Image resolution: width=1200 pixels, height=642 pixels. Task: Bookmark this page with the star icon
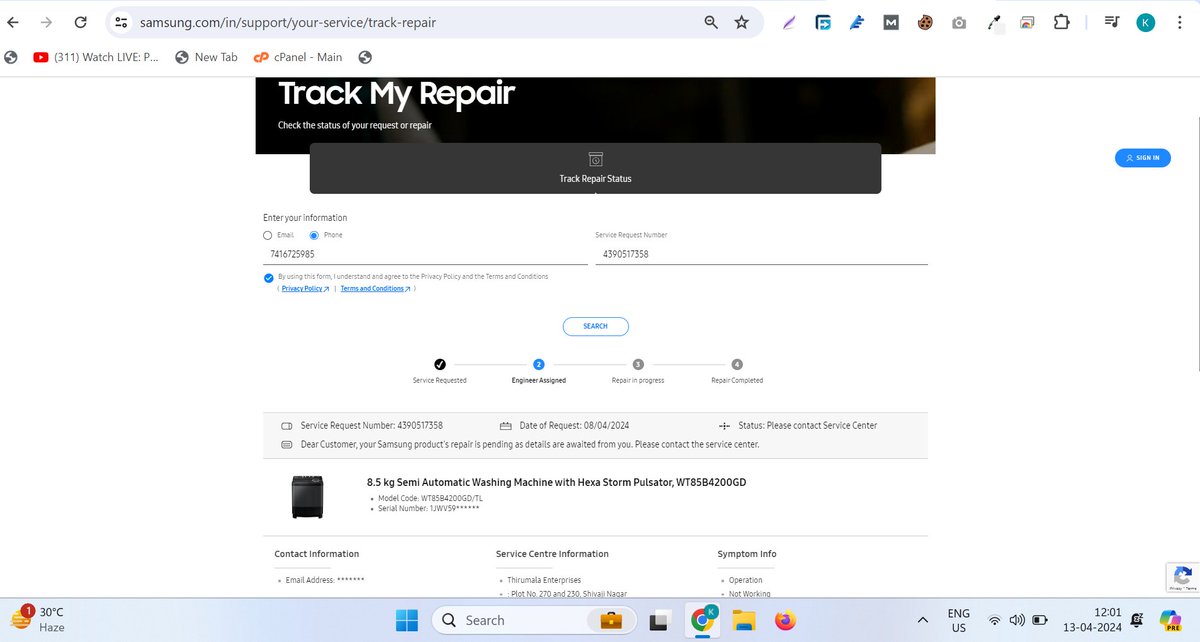tap(741, 22)
